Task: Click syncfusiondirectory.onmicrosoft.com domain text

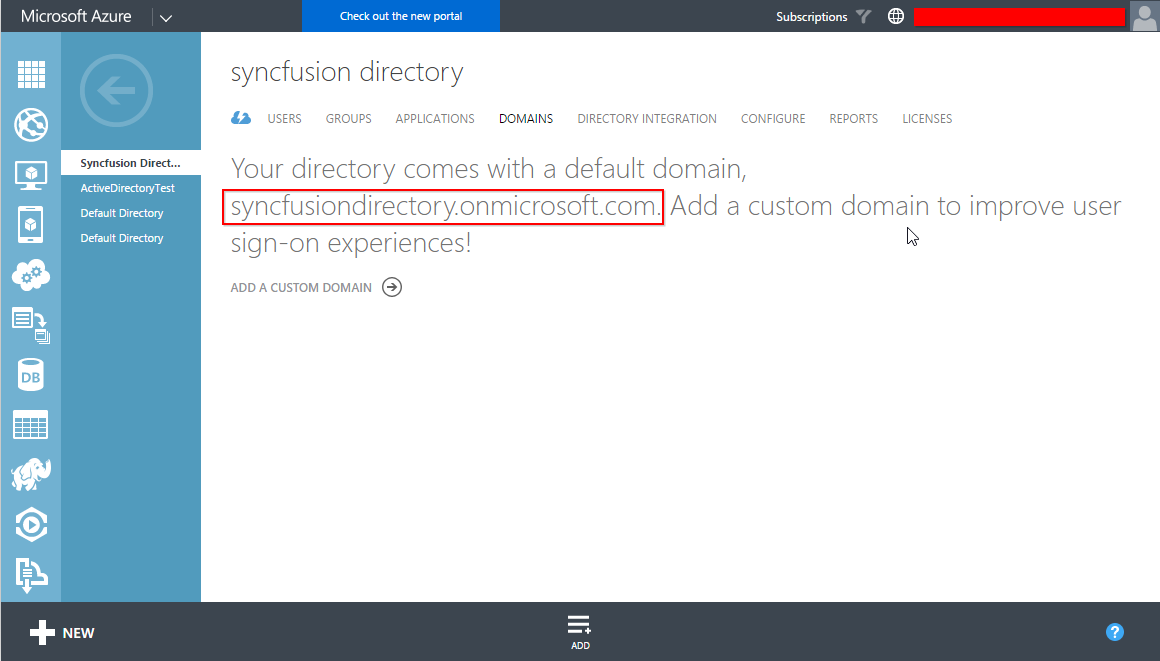Action: (x=443, y=206)
